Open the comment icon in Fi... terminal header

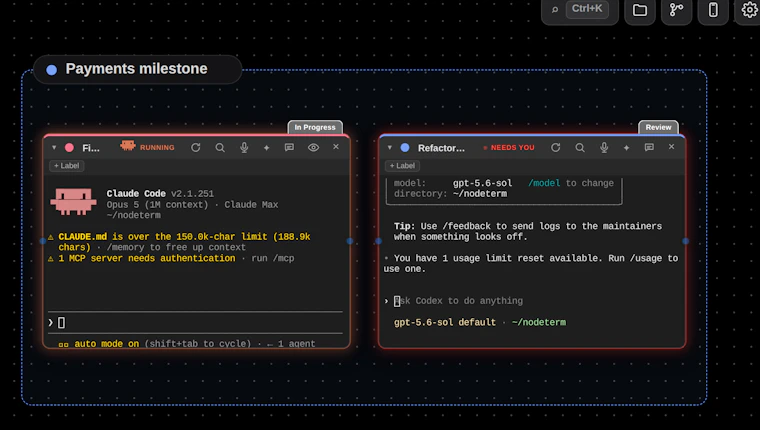[x=289, y=147]
